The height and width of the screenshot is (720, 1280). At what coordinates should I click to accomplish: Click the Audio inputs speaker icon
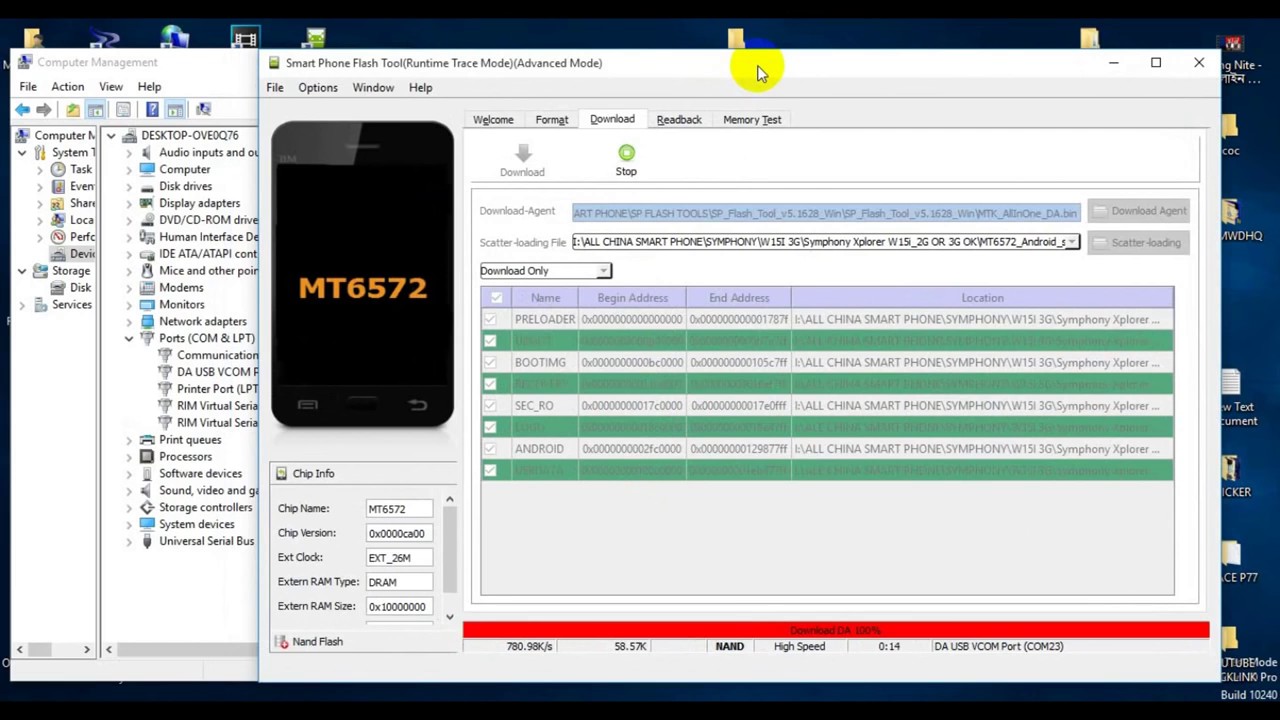pyautogui.click(x=147, y=152)
